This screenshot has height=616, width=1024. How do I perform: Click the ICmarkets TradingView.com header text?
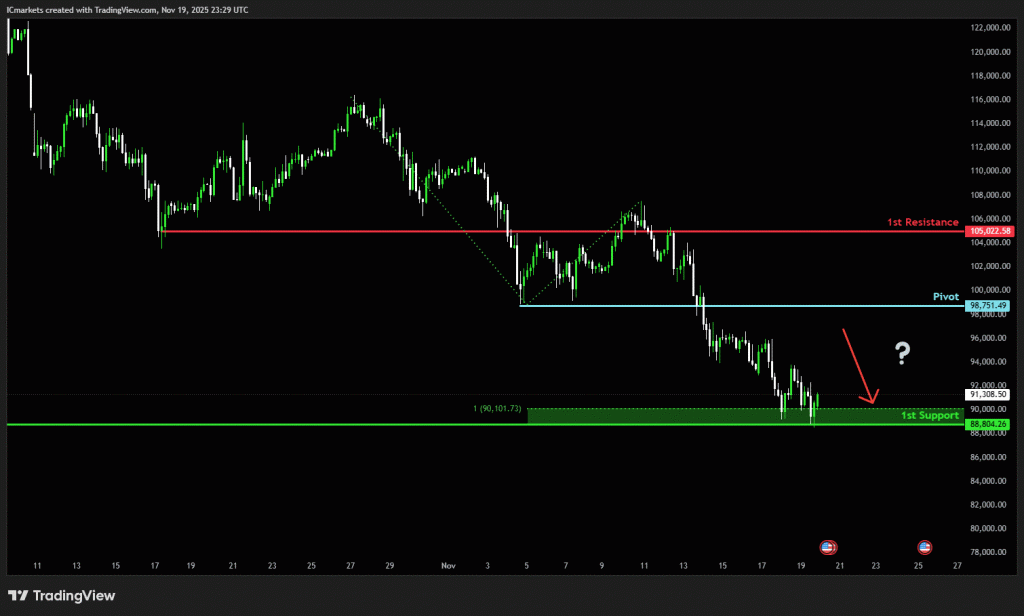tap(127, 9)
